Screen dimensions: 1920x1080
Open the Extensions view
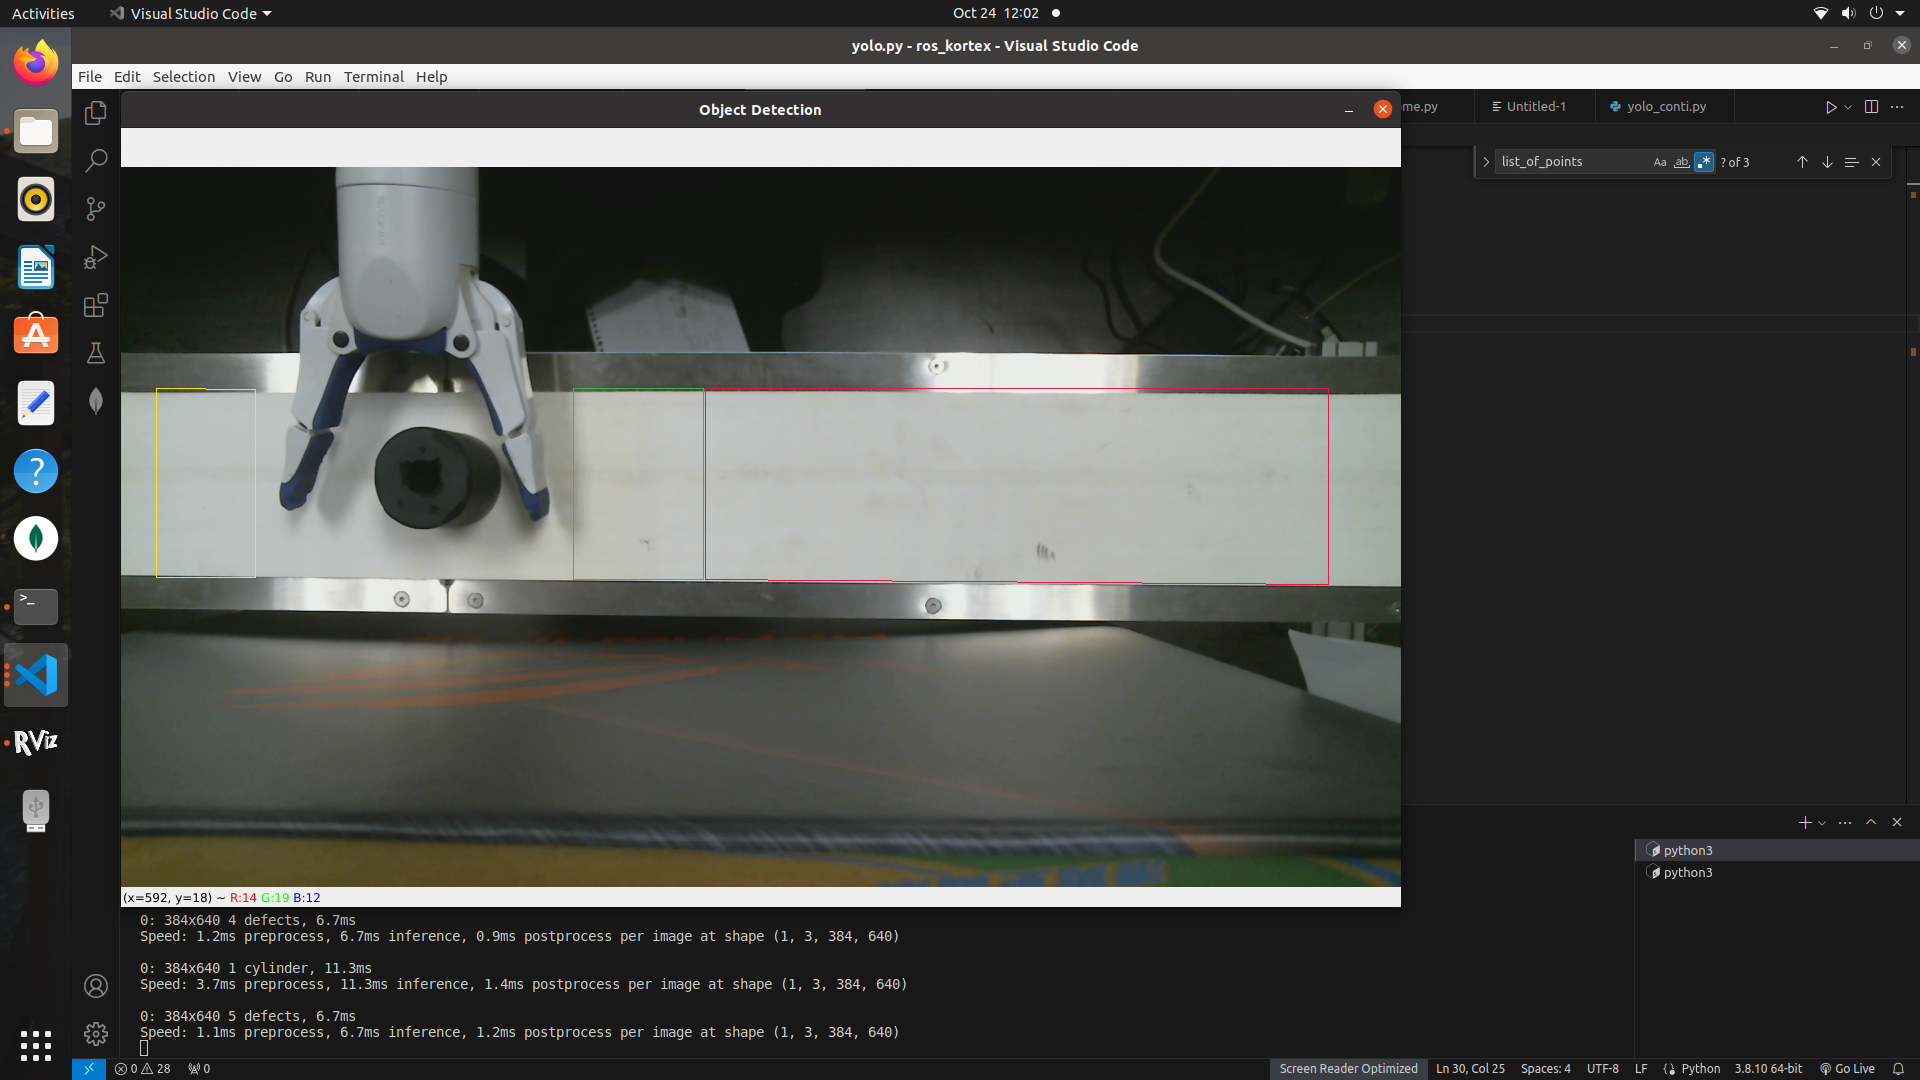(96, 305)
